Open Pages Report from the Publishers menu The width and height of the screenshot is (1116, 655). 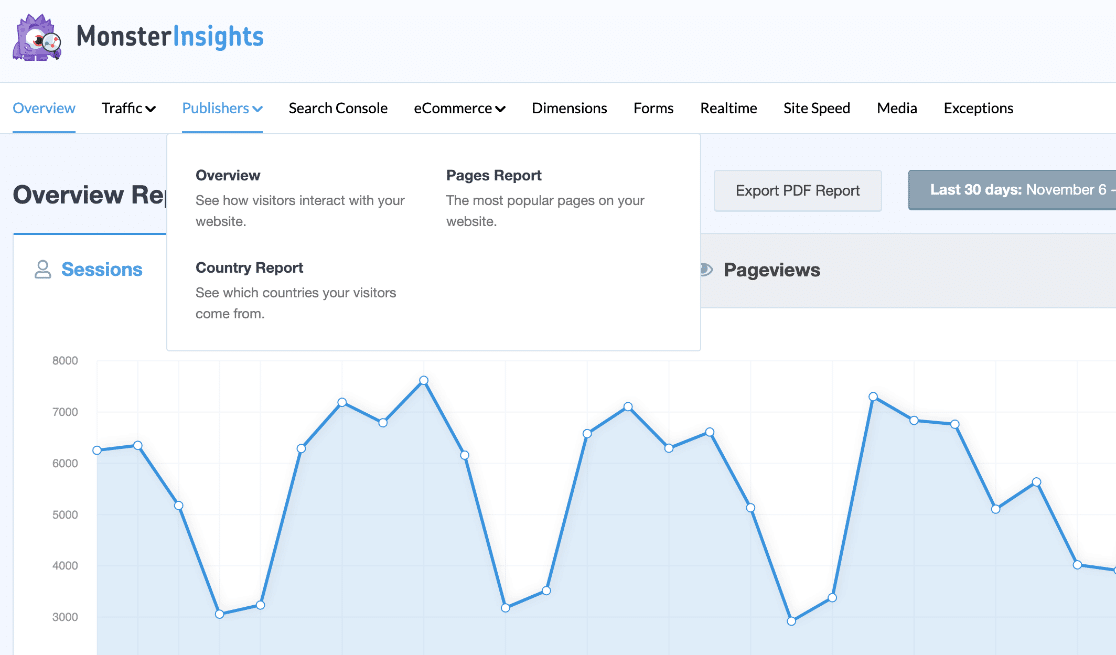coord(493,175)
